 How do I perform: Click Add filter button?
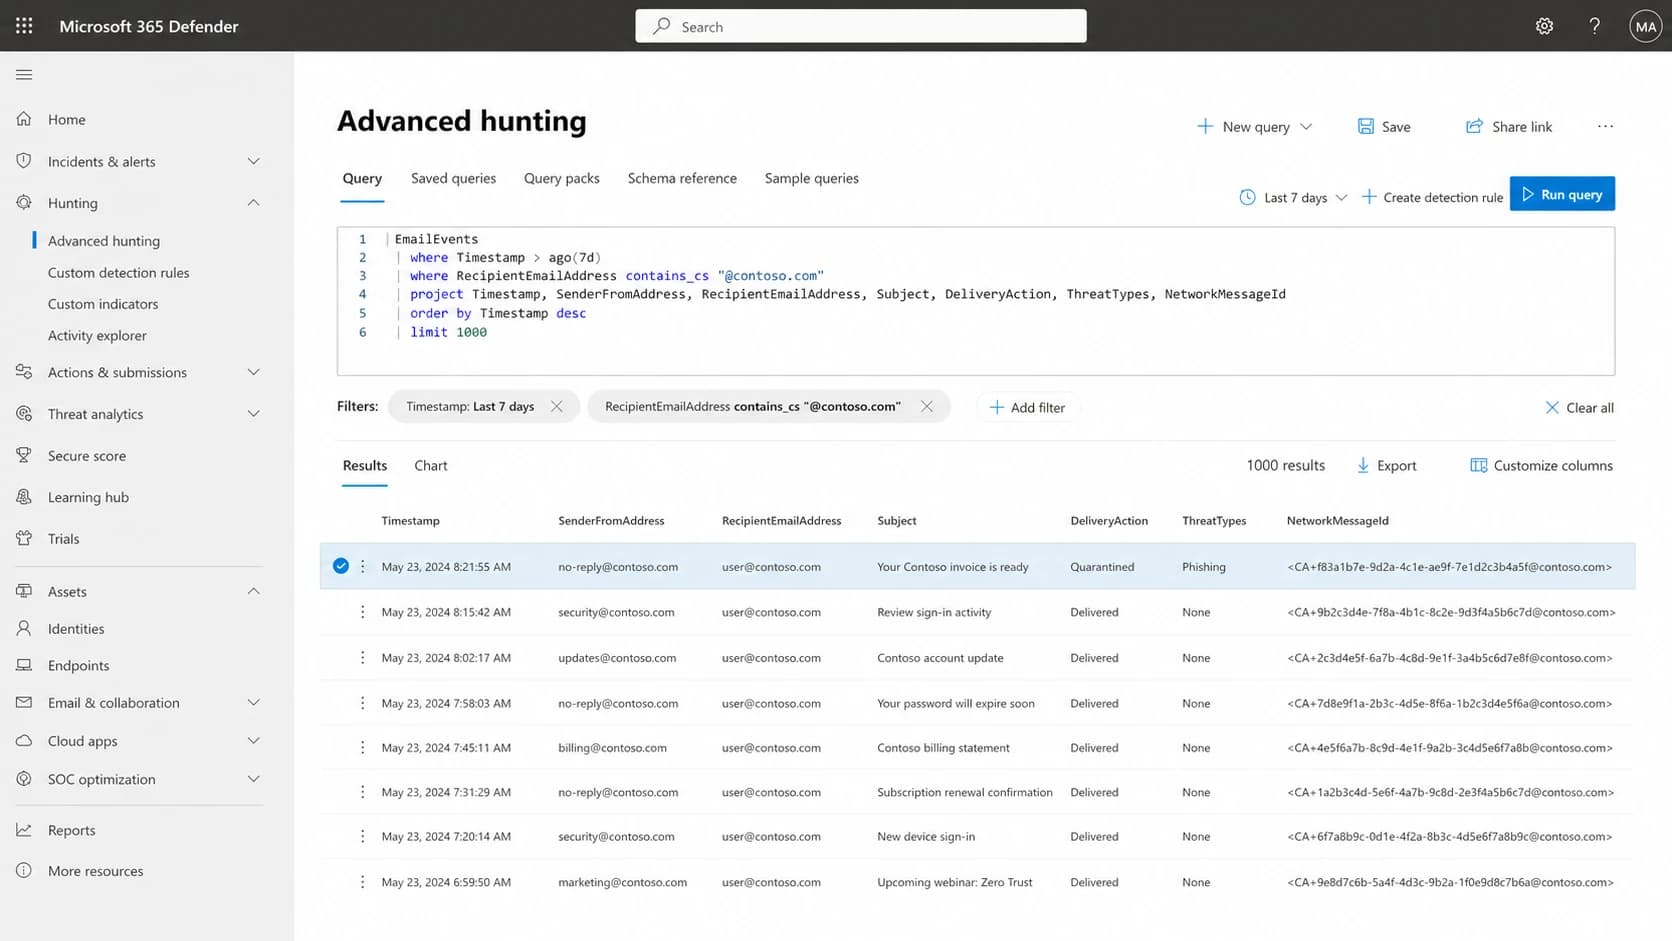pyautogui.click(x=1027, y=407)
